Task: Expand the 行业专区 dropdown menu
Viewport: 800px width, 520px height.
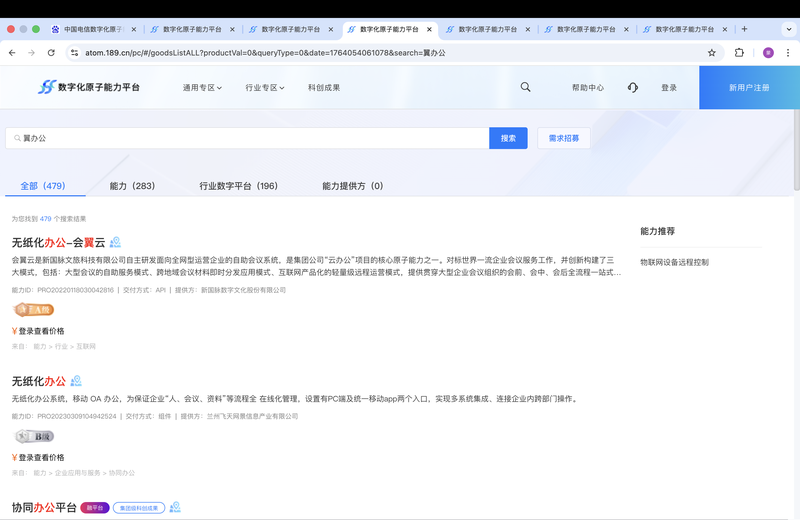Action: click(265, 87)
